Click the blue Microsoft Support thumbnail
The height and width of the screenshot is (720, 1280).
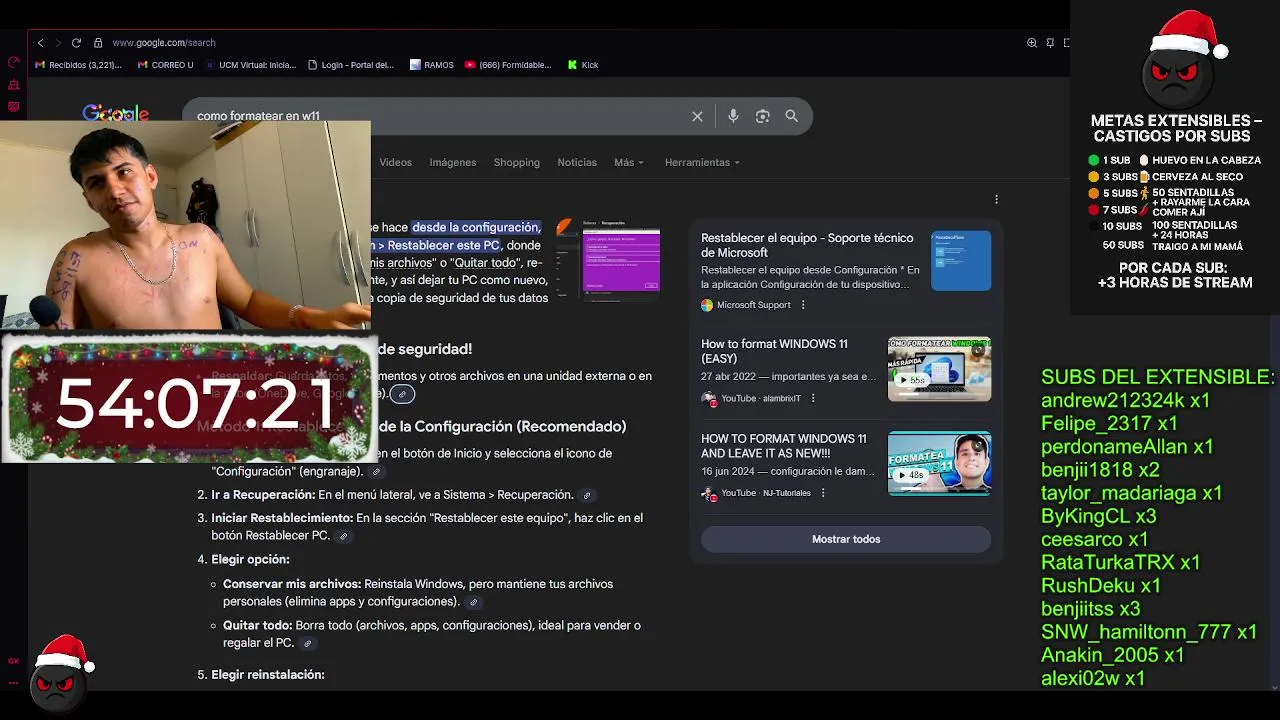(x=961, y=260)
